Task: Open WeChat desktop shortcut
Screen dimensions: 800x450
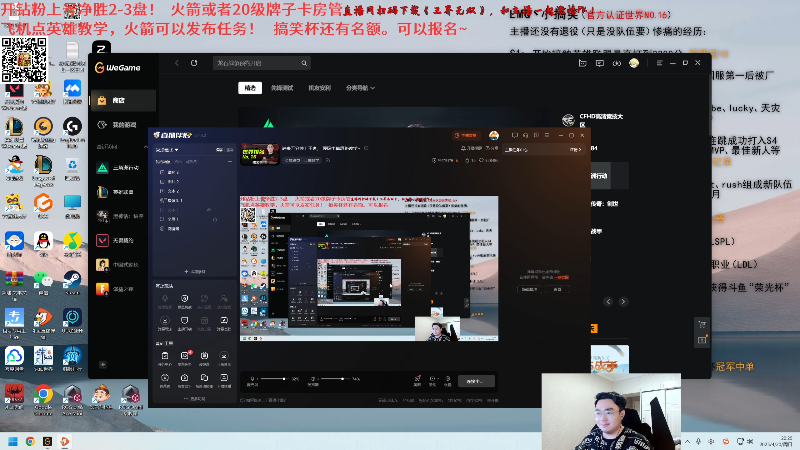Action: pyautogui.click(x=43, y=282)
